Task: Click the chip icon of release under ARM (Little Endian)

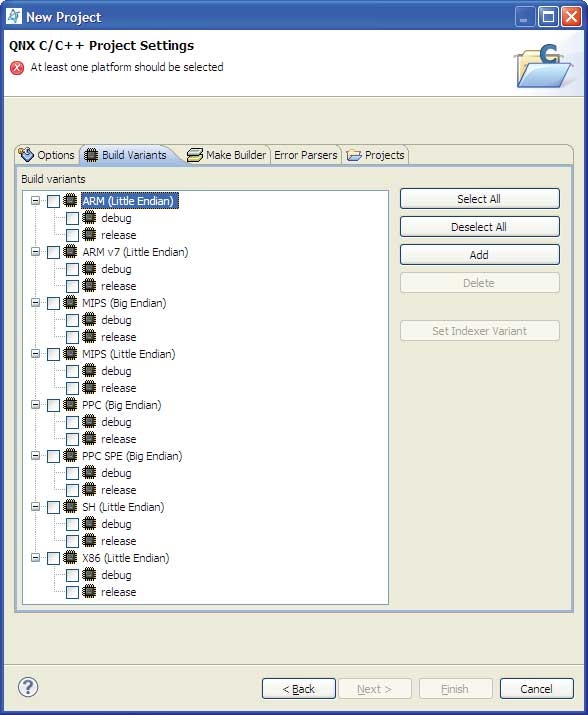Action: 89,234
